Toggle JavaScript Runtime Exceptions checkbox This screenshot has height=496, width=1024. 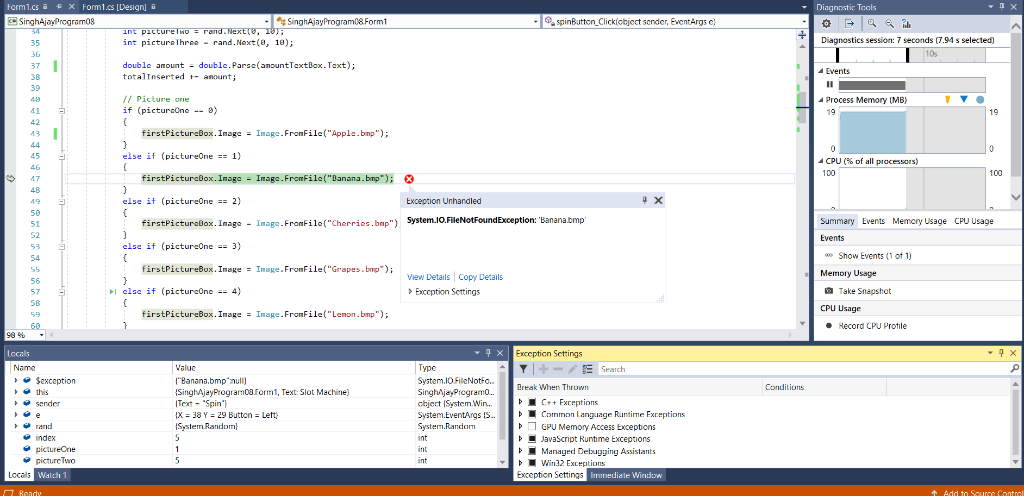[532, 439]
